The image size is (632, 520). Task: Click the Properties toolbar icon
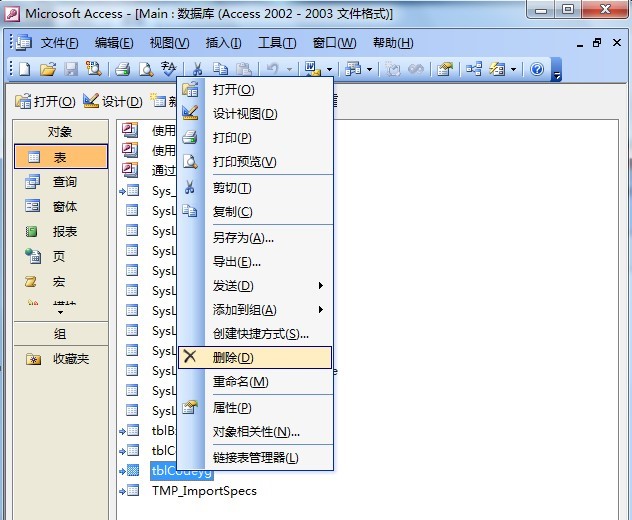tap(445, 69)
